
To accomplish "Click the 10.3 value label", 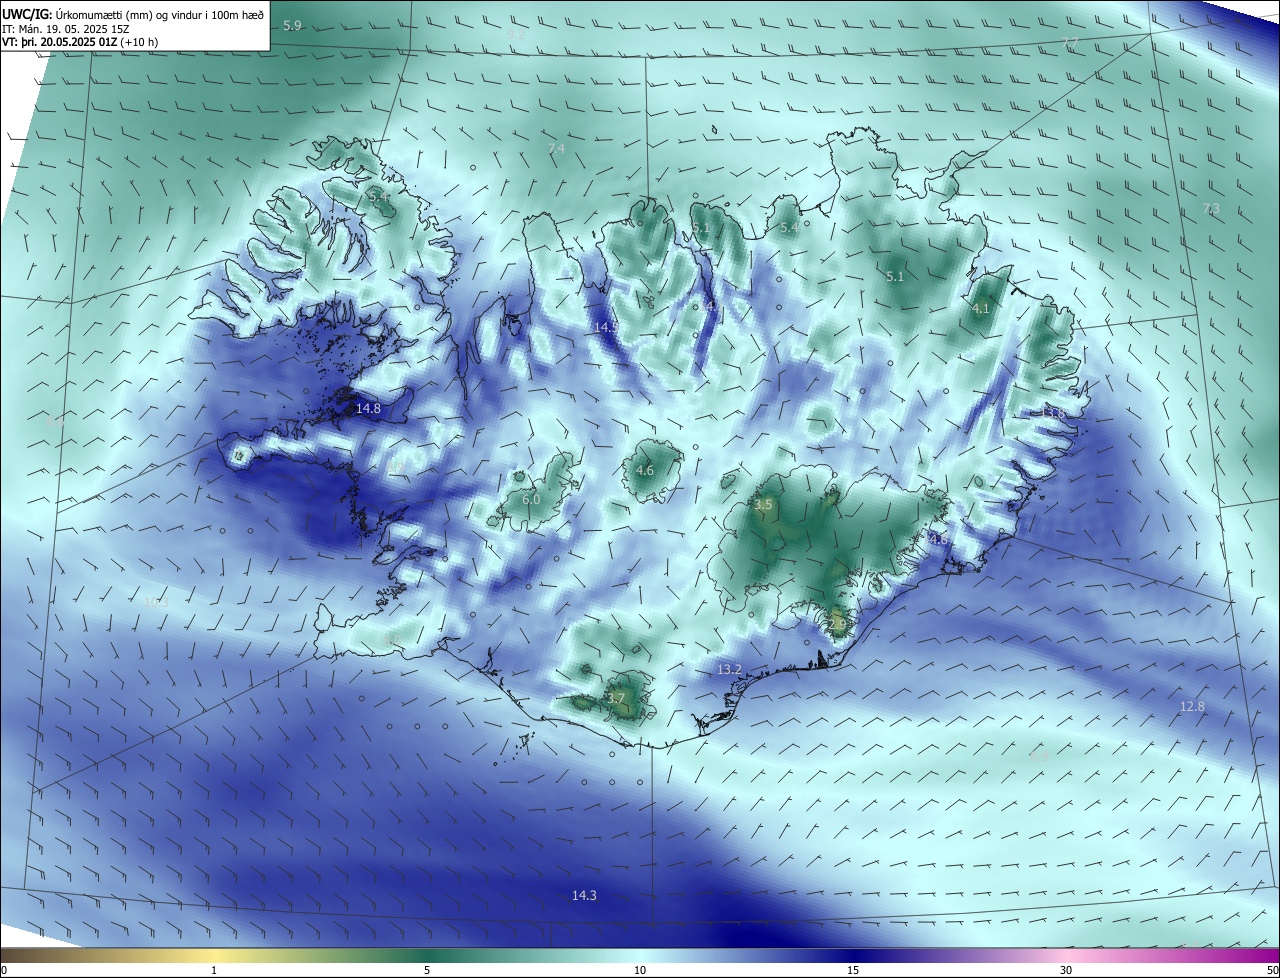I will tap(155, 603).
